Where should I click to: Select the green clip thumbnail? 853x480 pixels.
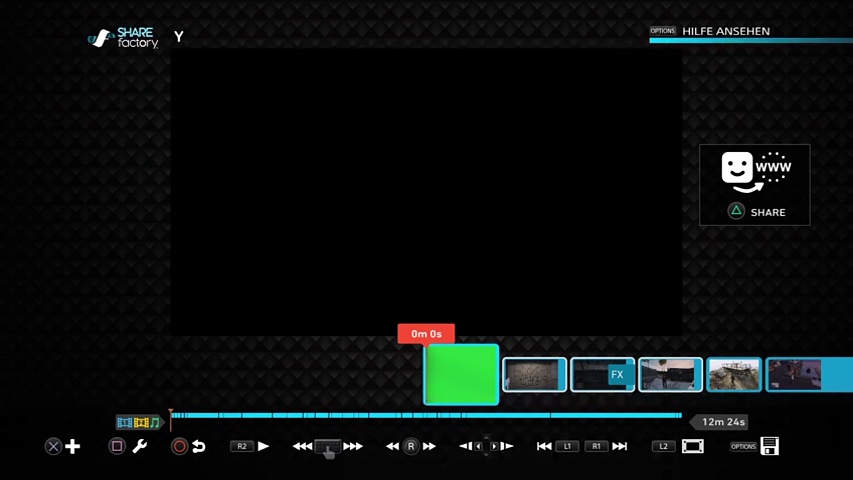[461, 374]
